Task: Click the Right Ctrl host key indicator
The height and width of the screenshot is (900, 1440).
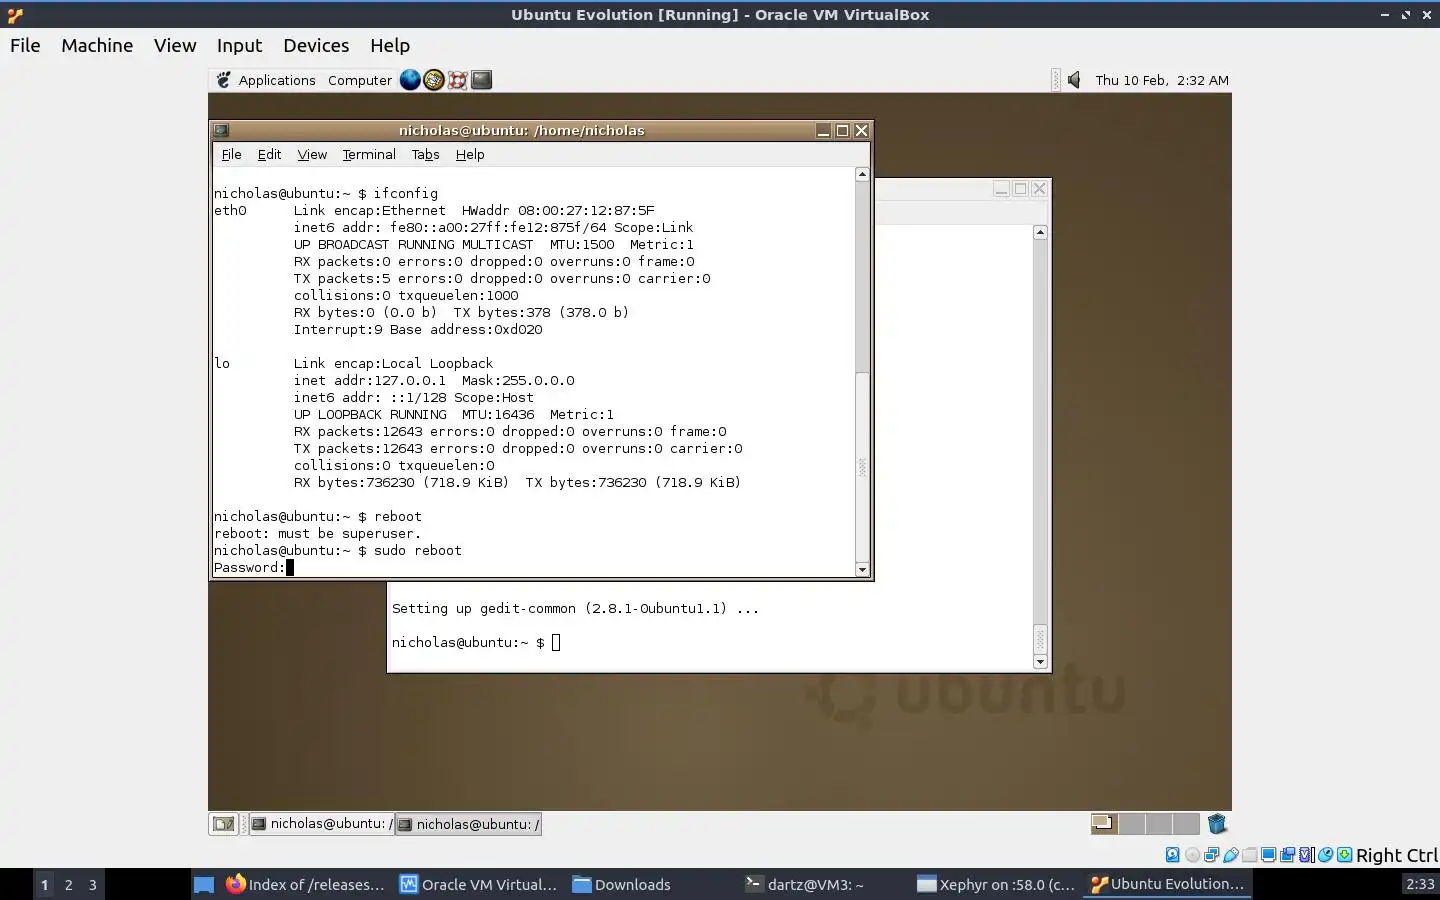Action: 1397,855
